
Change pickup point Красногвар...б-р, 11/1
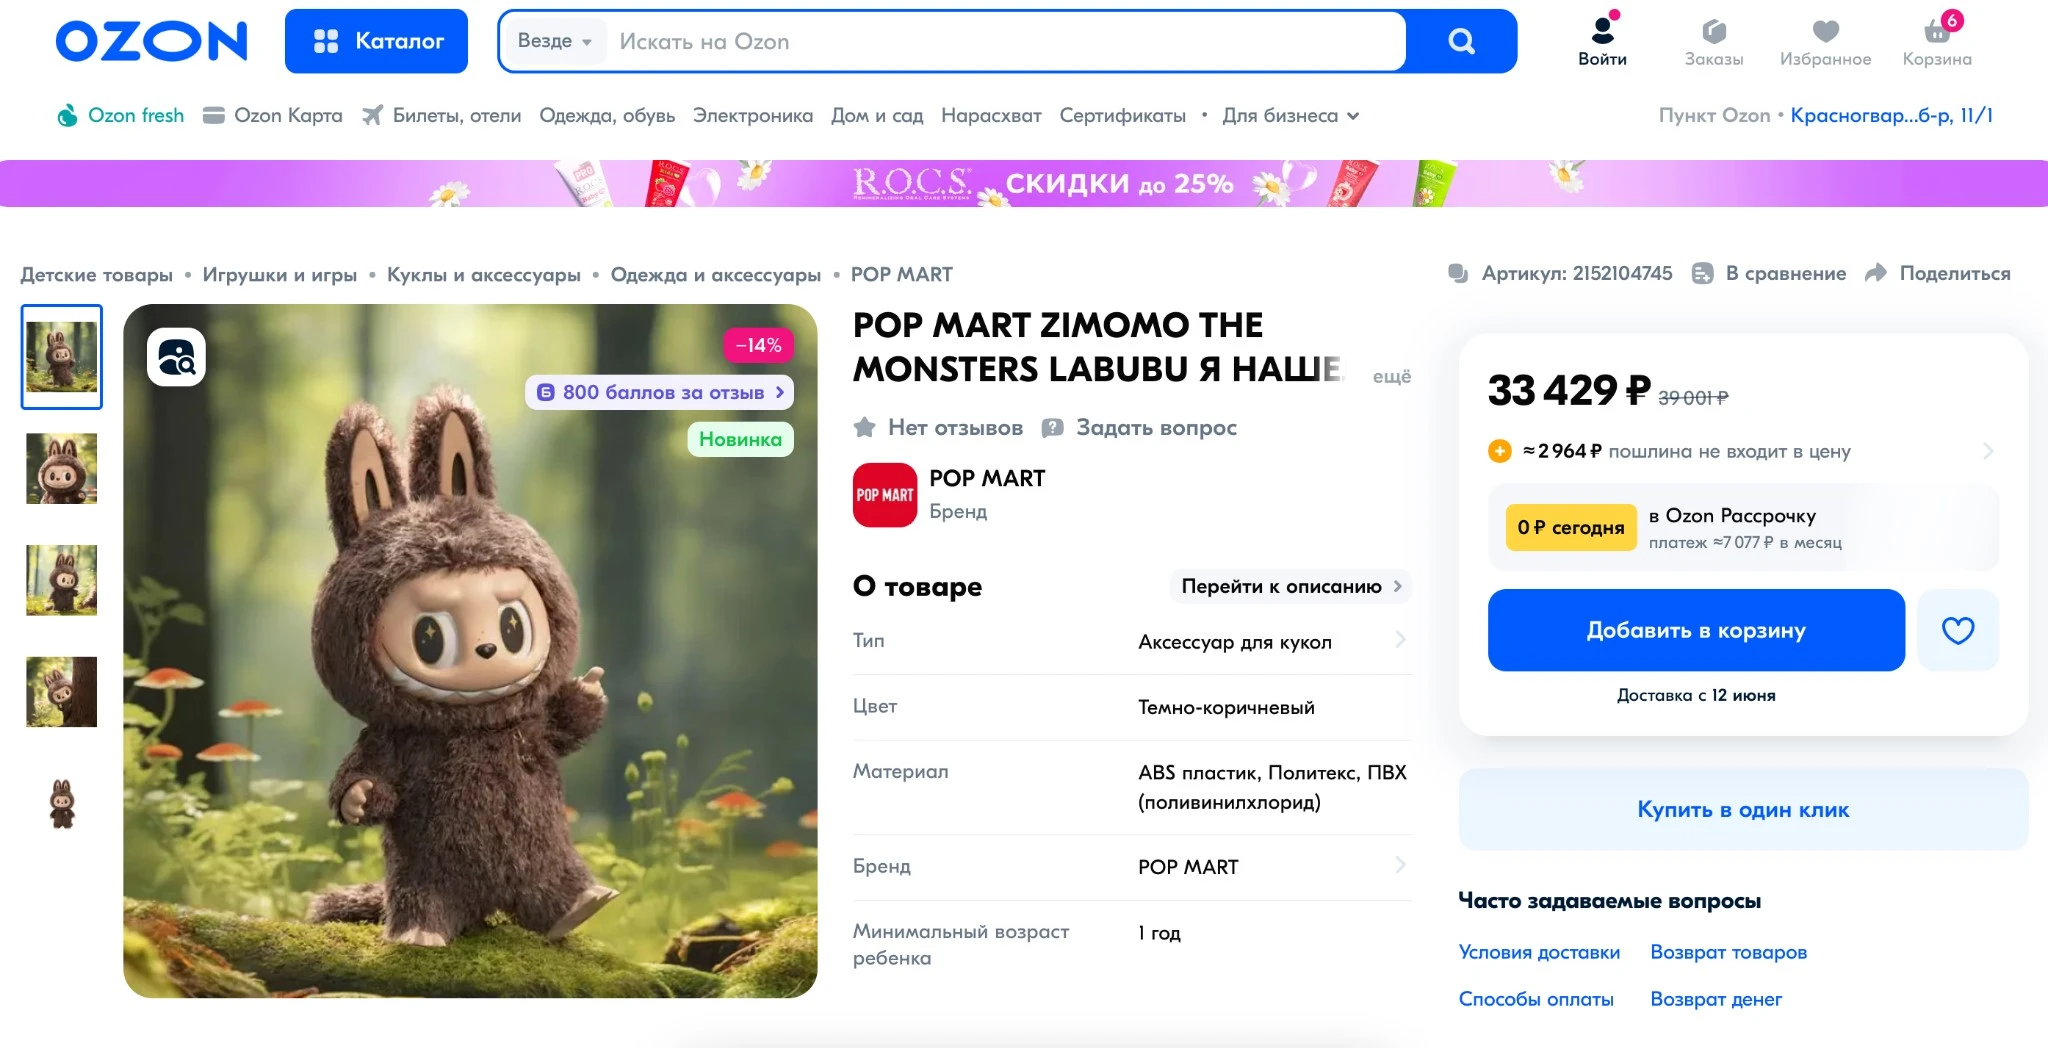coord(1891,115)
